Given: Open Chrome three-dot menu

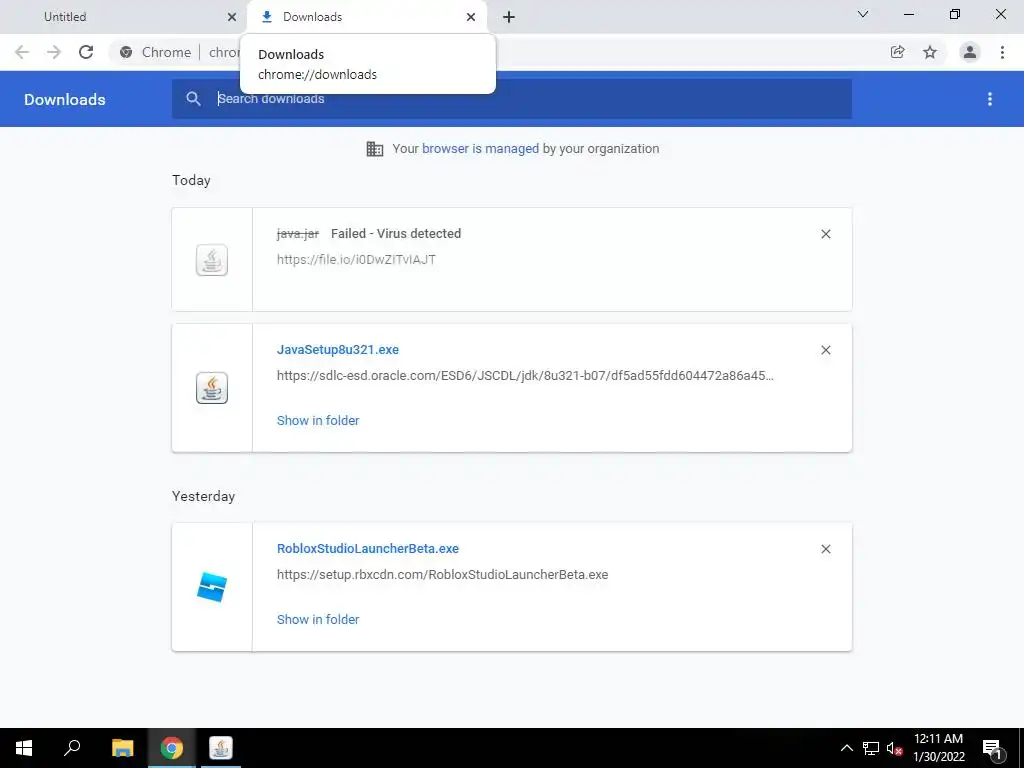Looking at the screenshot, I should click(x=1002, y=52).
